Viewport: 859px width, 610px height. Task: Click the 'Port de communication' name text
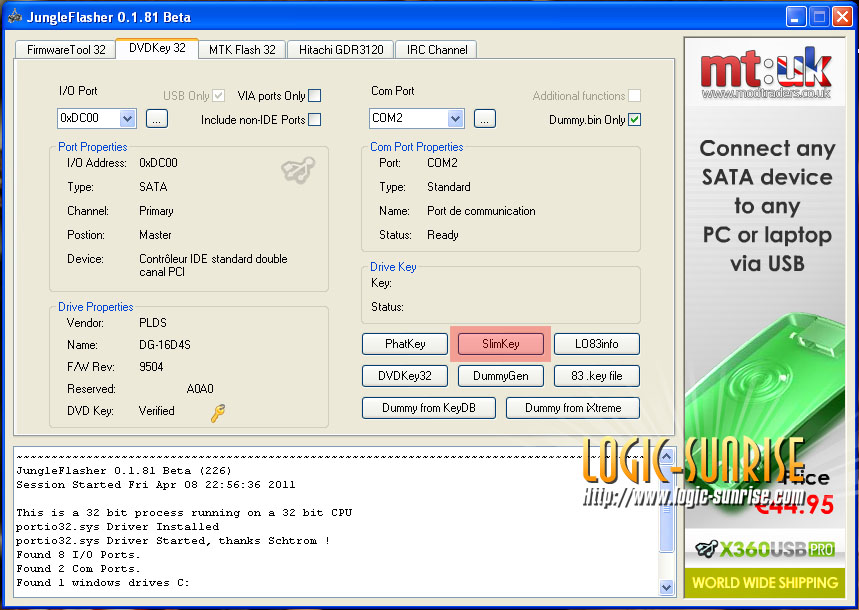[481, 211]
